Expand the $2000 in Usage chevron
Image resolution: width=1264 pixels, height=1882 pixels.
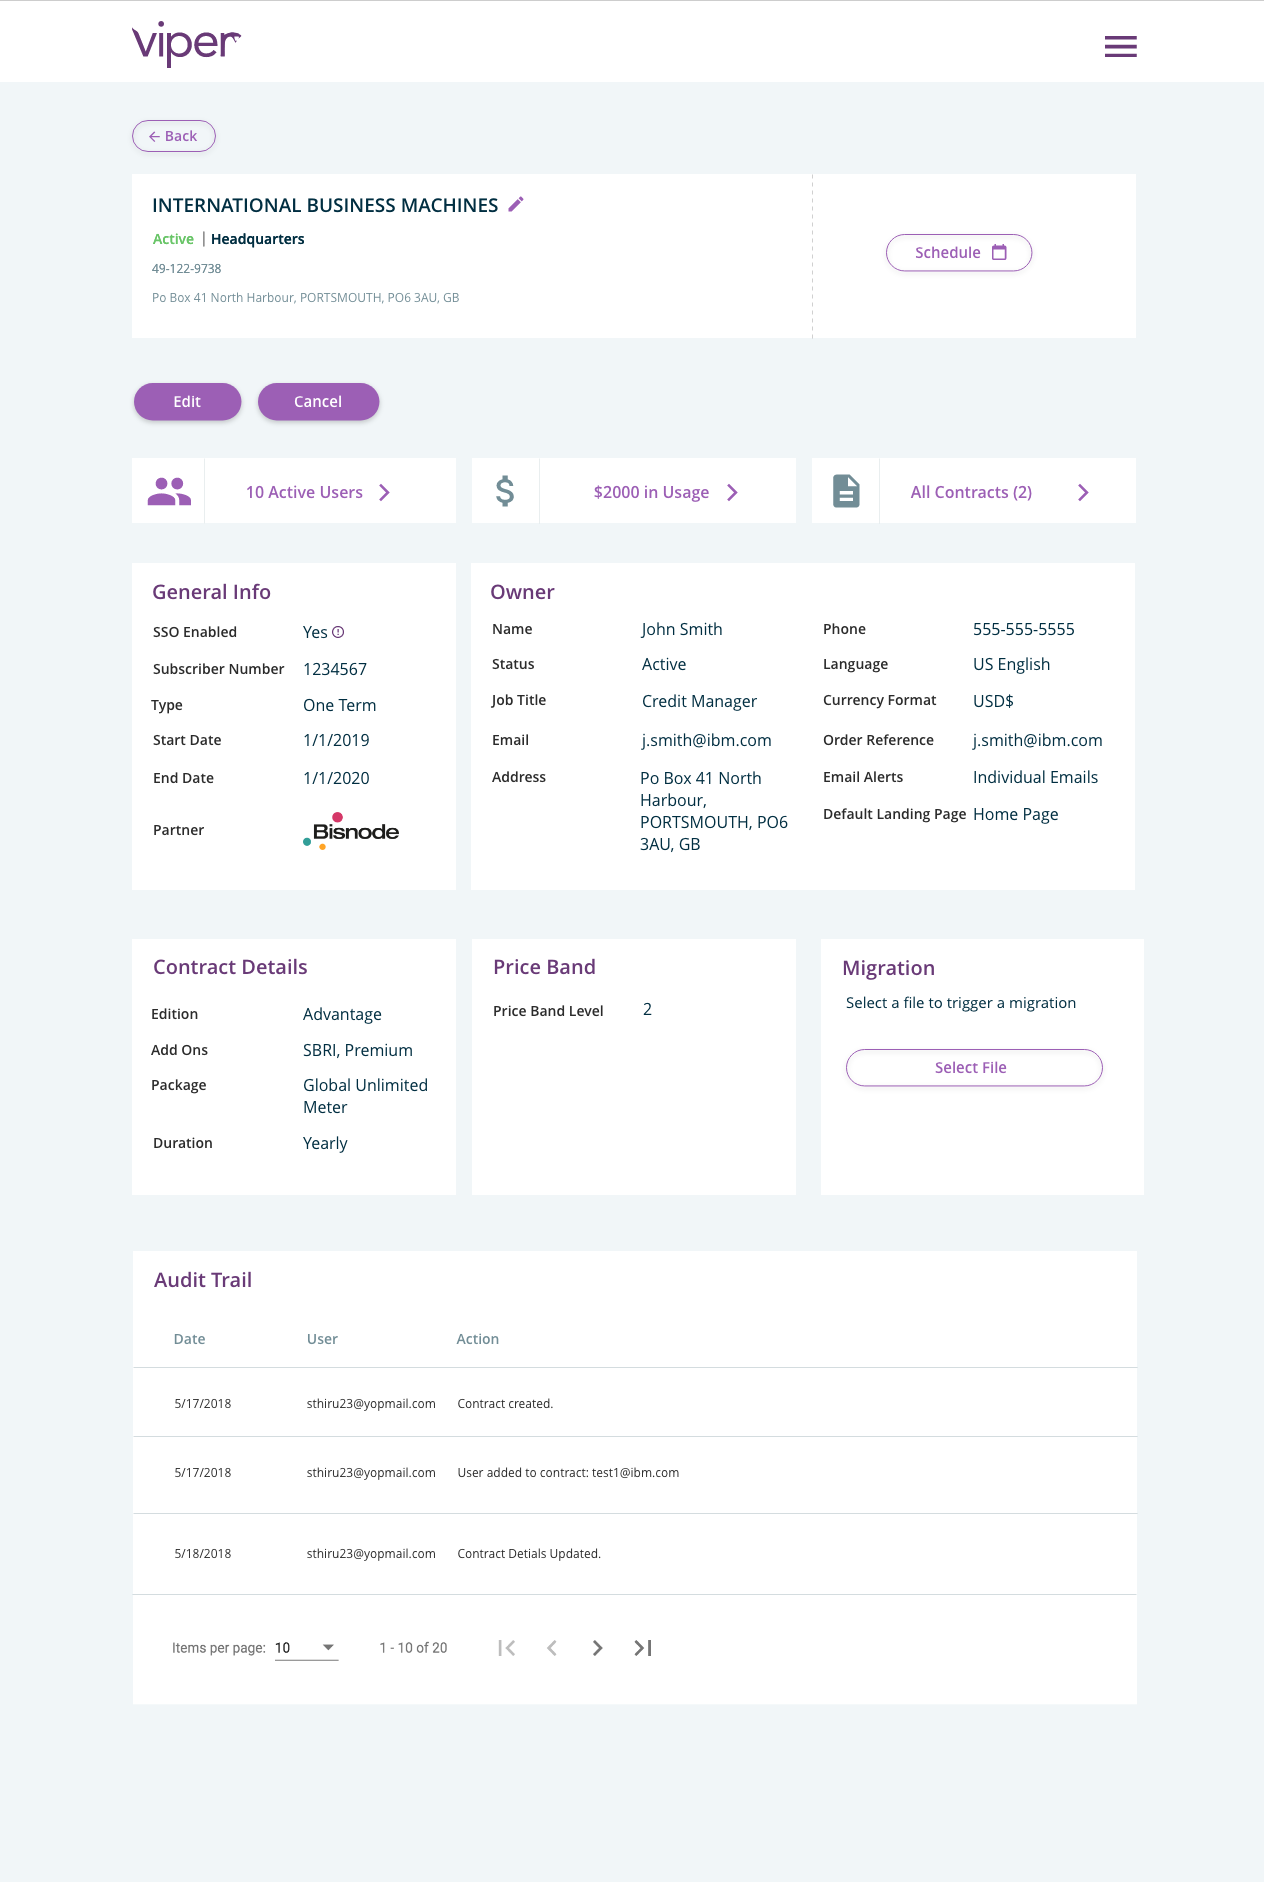pos(733,492)
